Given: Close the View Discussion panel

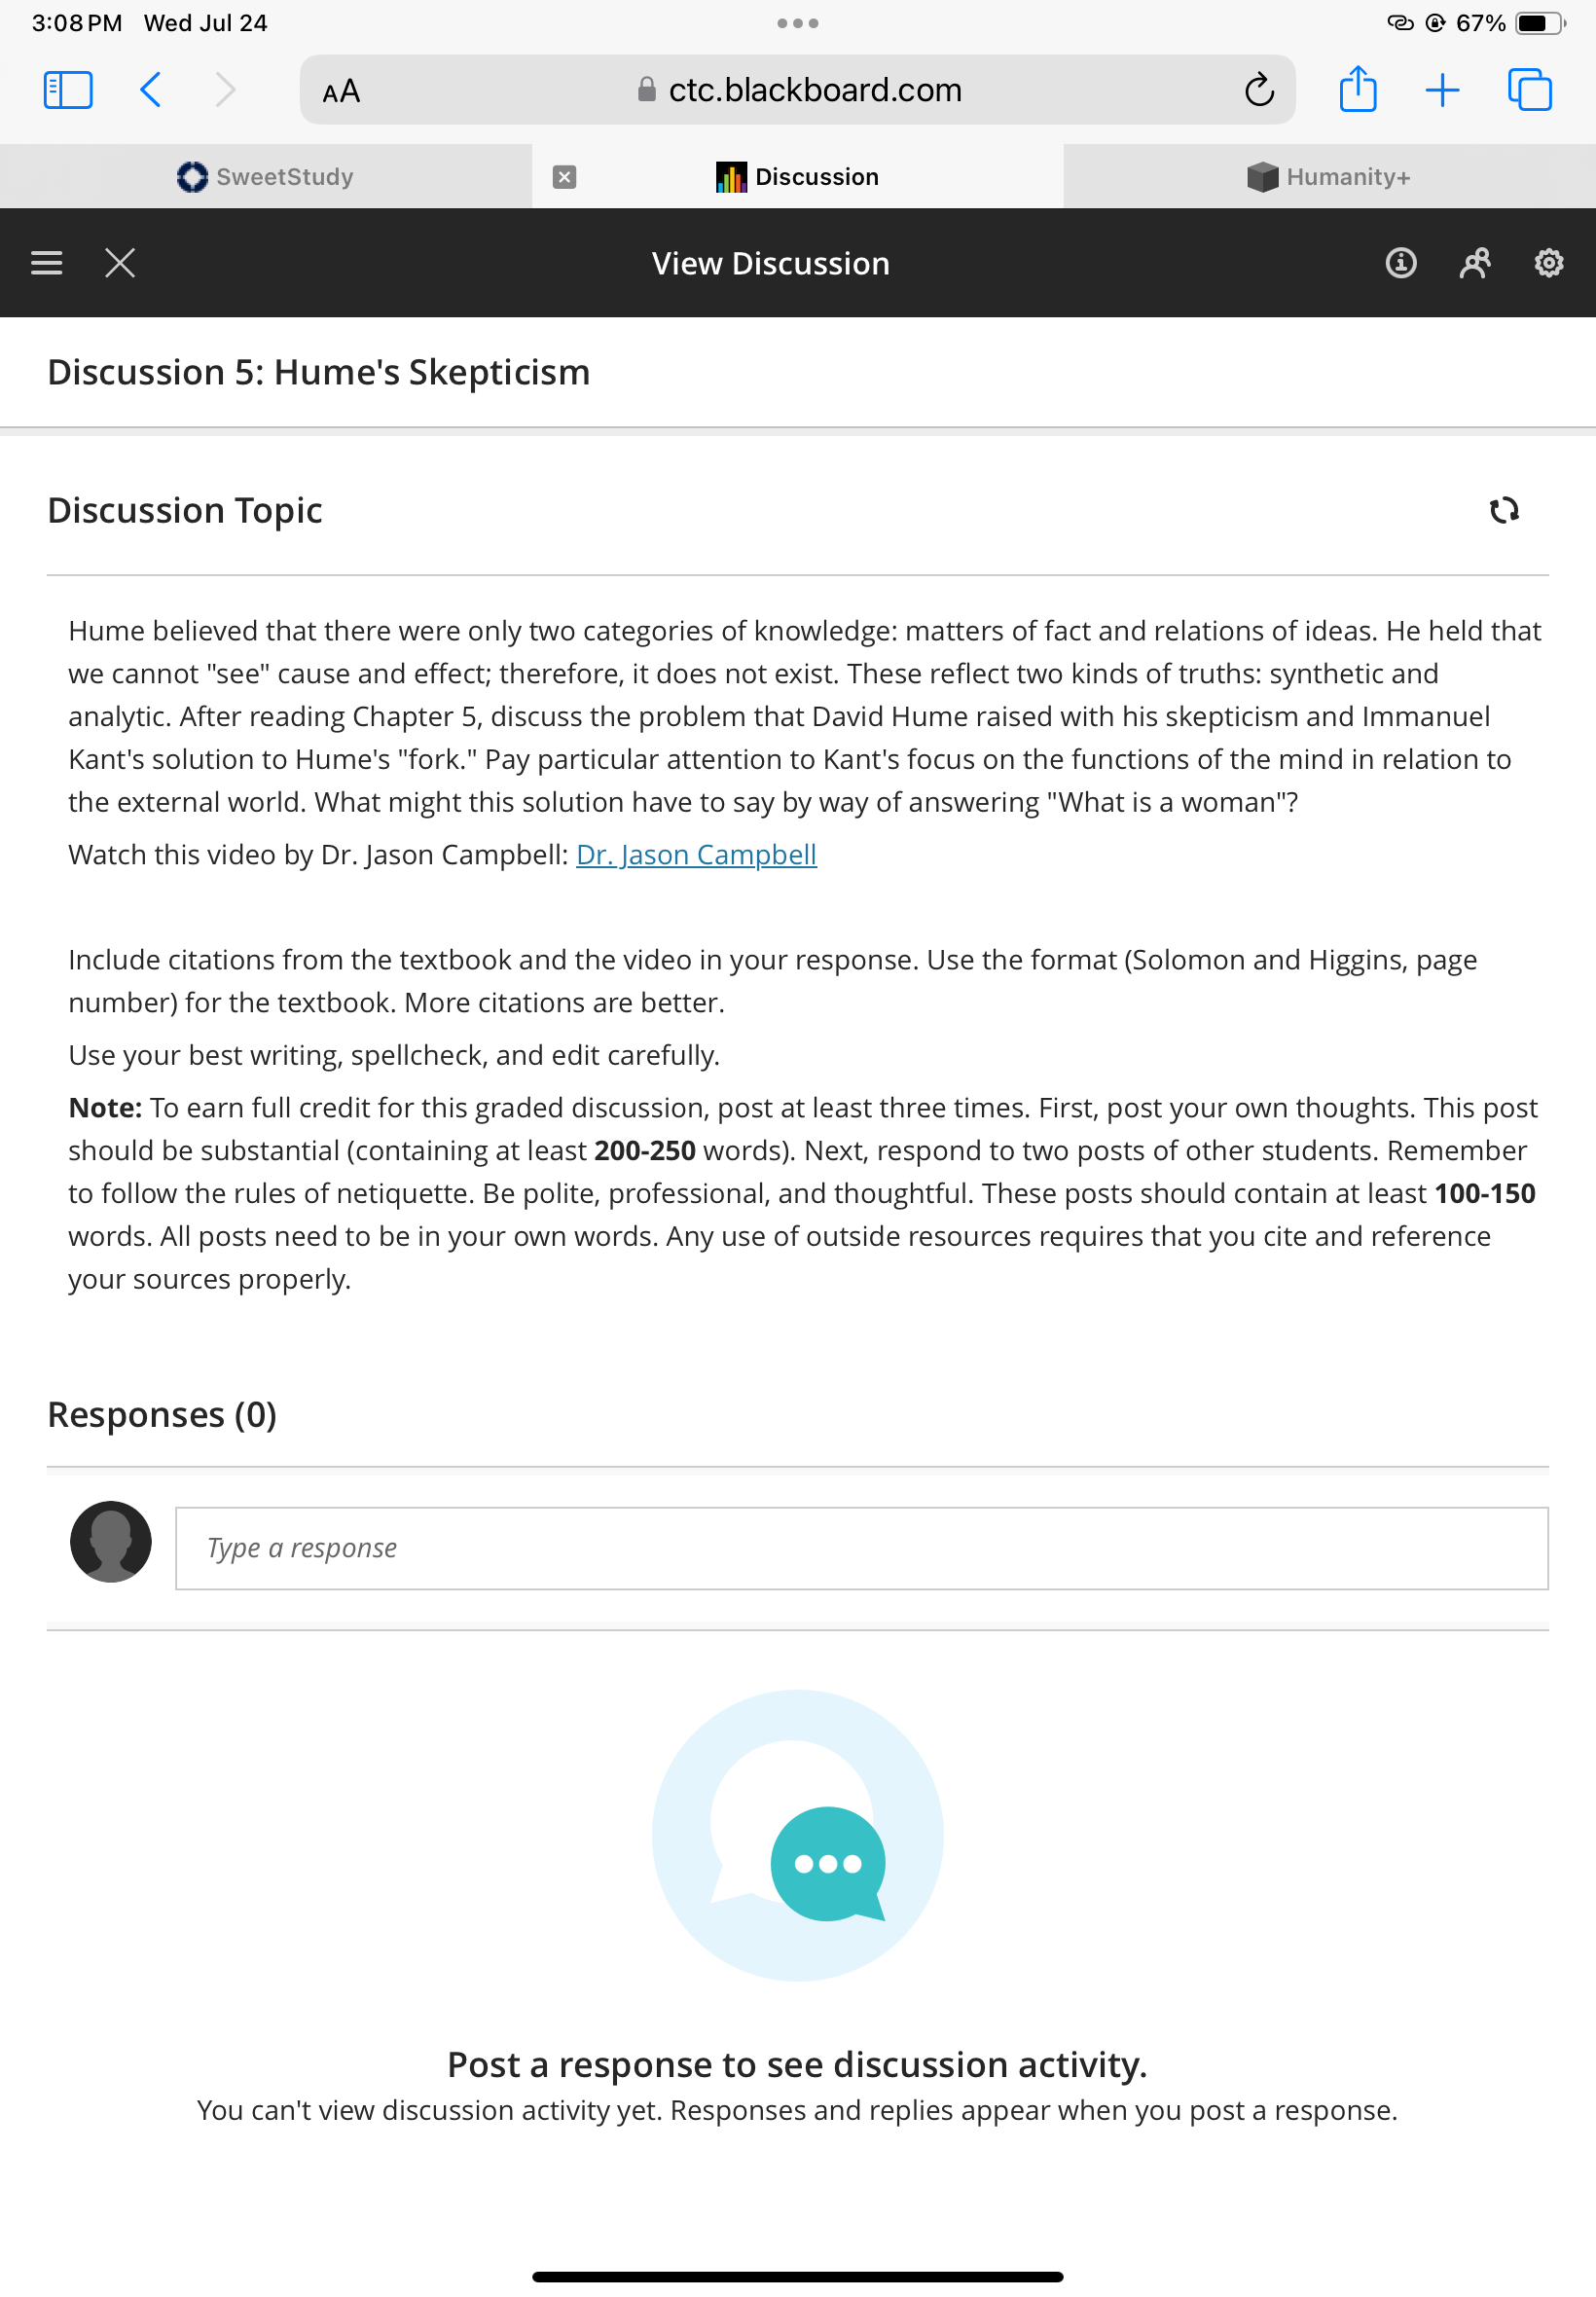Looking at the screenshot, I should coord(120,263).
